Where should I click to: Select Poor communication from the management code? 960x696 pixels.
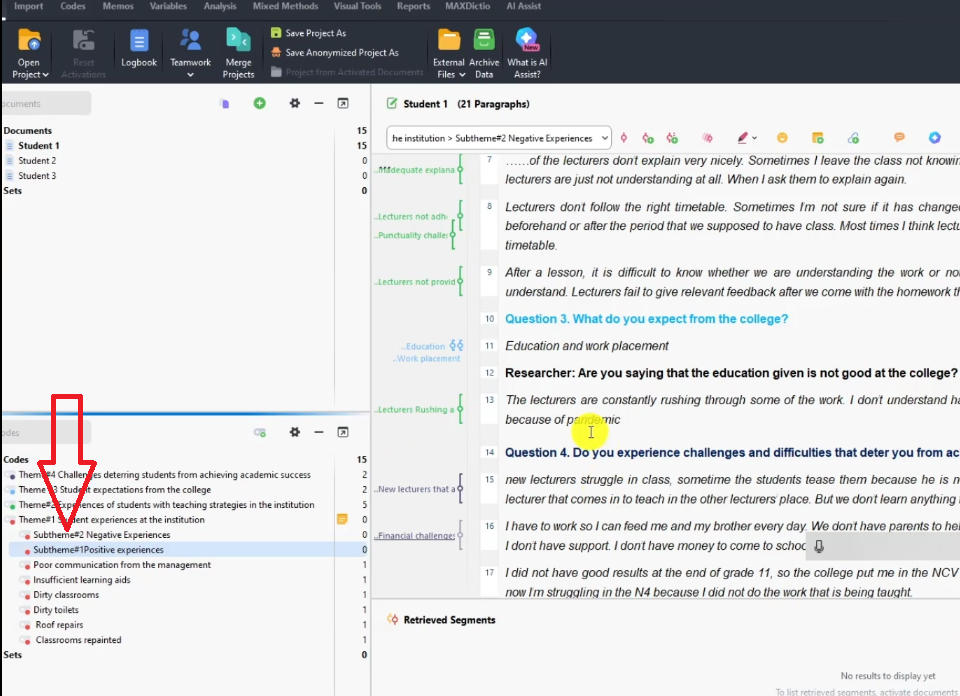pyautogui.click(x=122, y=564)
